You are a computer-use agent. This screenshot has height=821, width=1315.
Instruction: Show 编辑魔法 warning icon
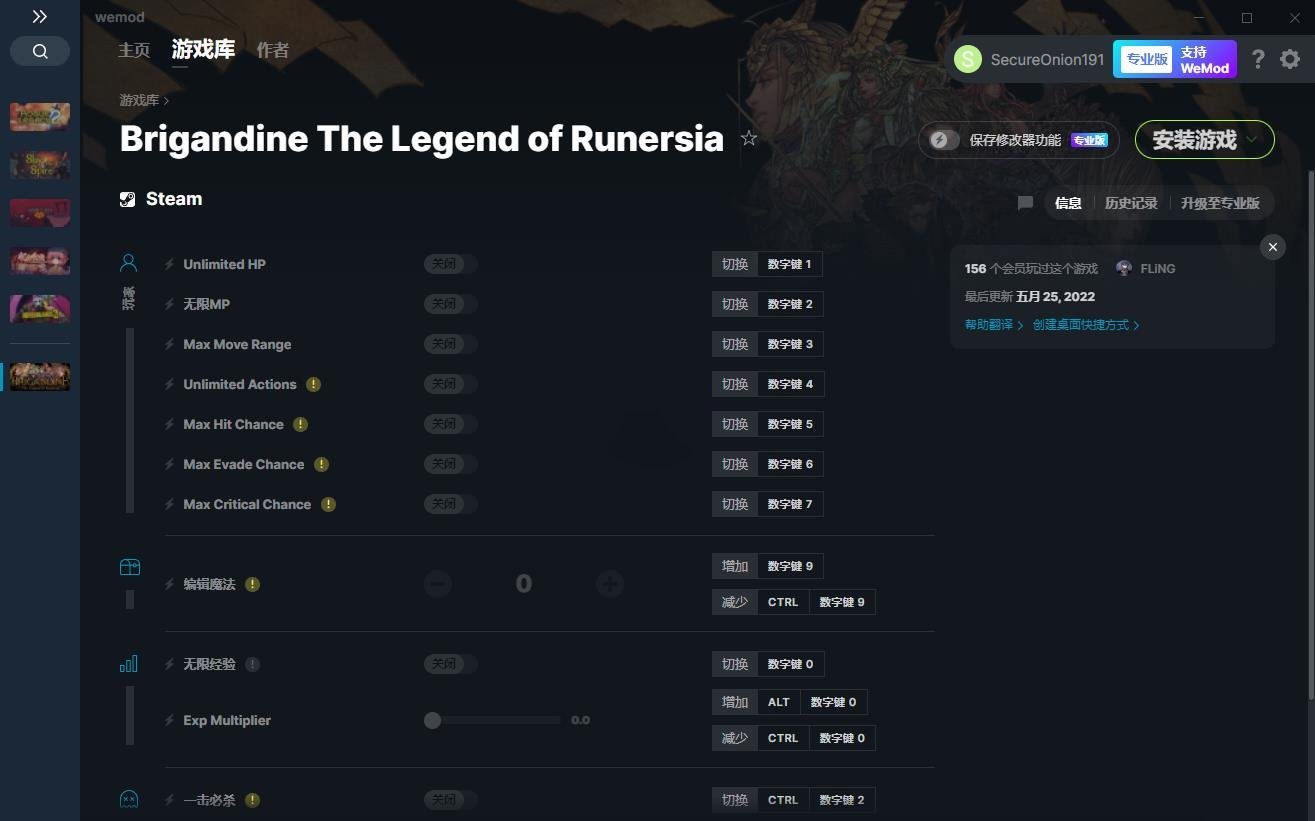coord(252,584)
